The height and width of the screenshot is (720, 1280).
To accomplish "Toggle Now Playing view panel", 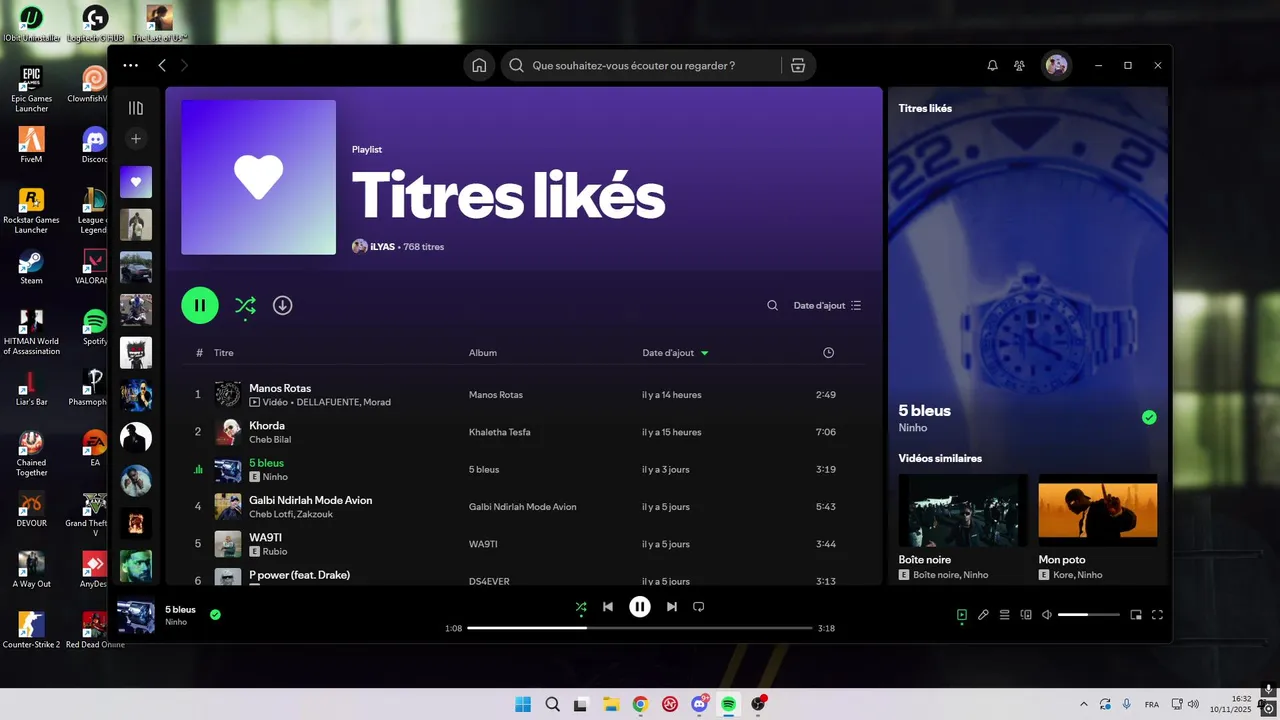I will click(962, 615).
